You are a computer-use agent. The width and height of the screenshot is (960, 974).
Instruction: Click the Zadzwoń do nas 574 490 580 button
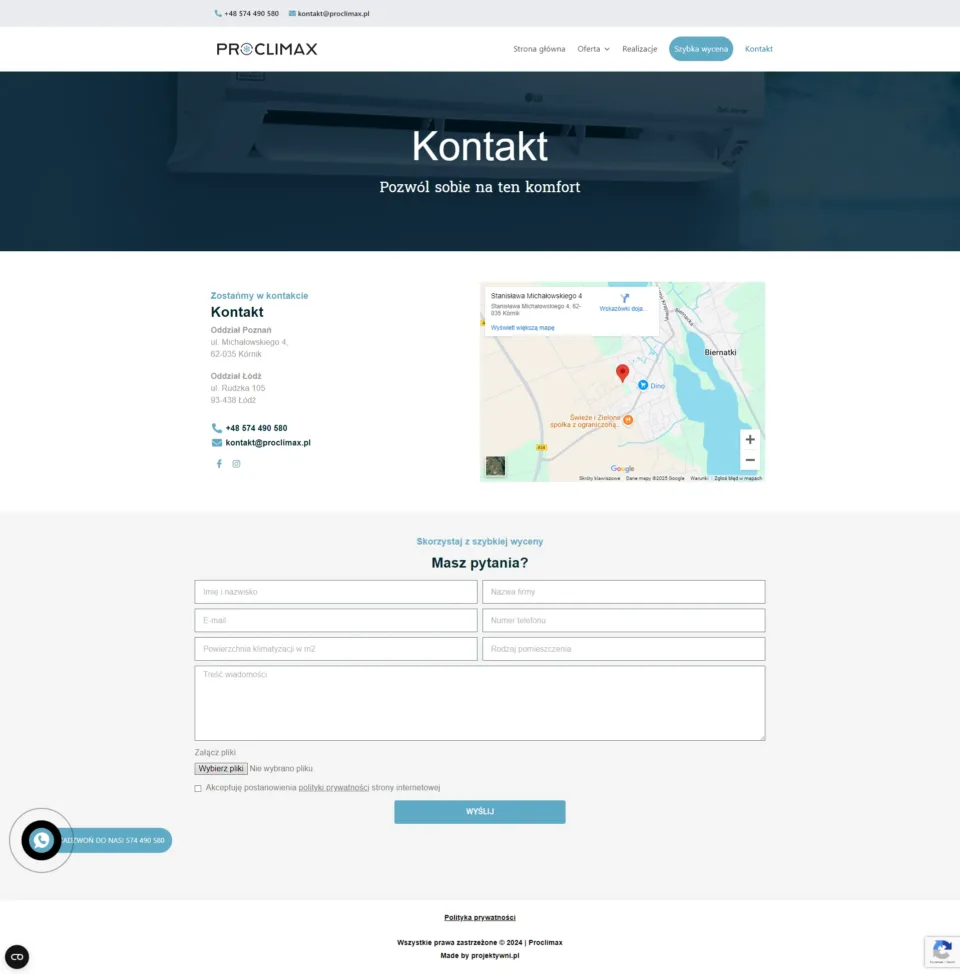click(x=115, y=840)
